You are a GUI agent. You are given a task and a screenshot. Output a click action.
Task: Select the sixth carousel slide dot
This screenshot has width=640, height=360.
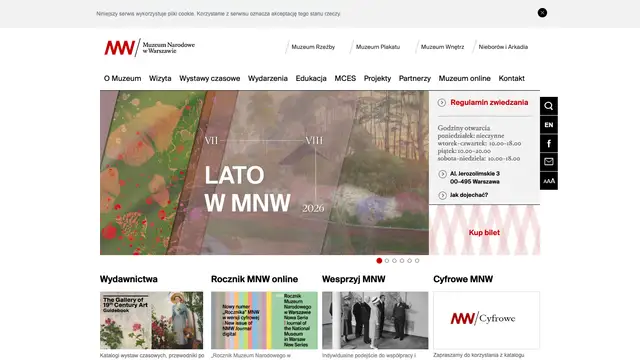coord(417,261)
